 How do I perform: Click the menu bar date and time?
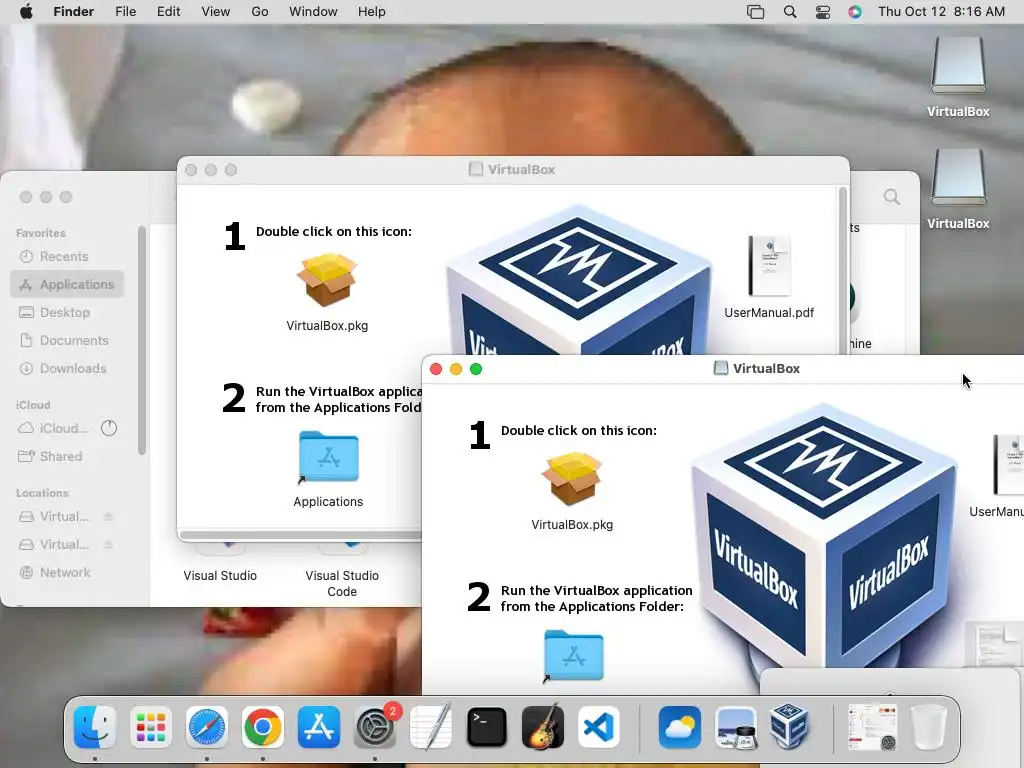click(x=941, y=12)
